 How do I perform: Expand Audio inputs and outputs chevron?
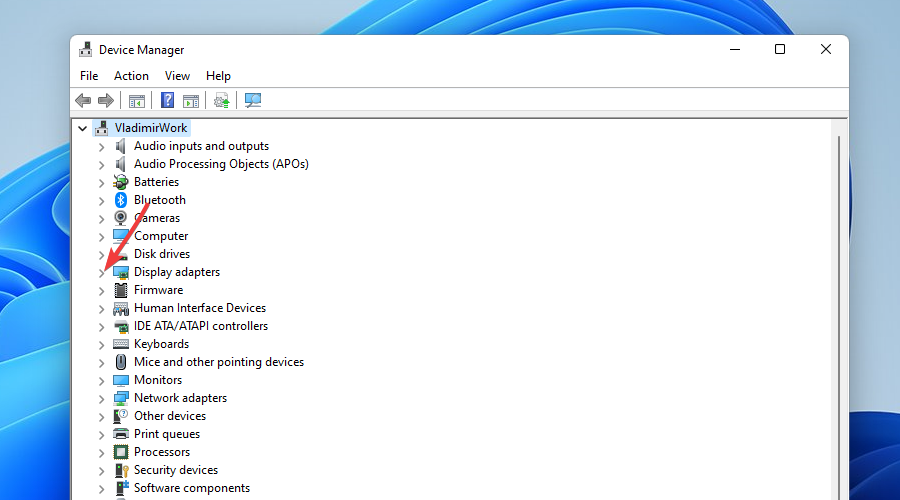pyautogui.click(x=102, y=147)
